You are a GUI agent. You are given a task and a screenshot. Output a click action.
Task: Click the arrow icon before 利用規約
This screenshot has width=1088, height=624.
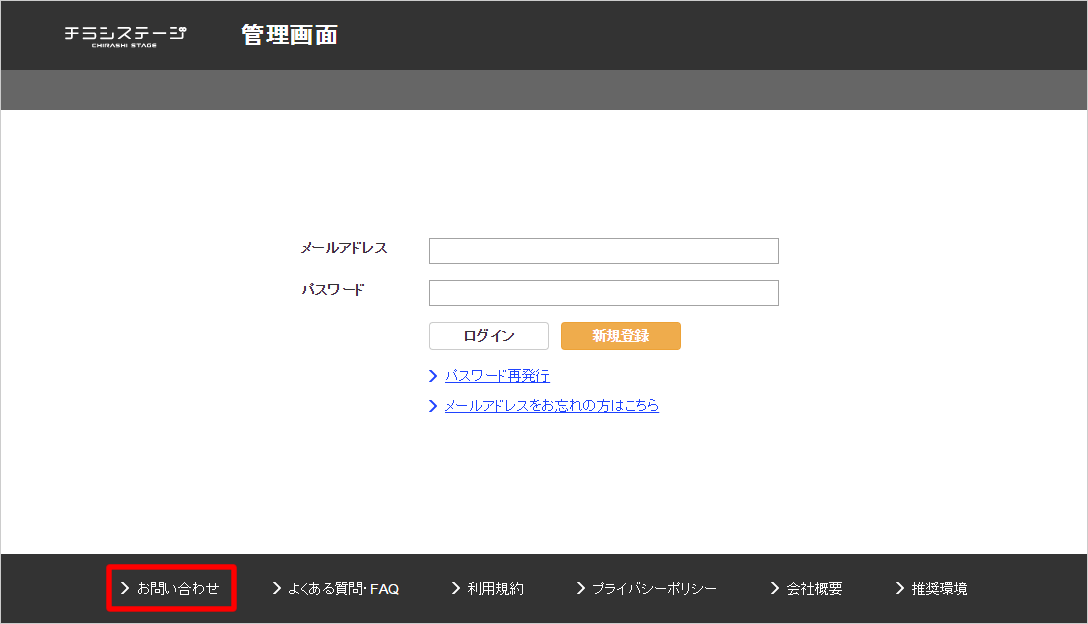(x=456, y=588)
